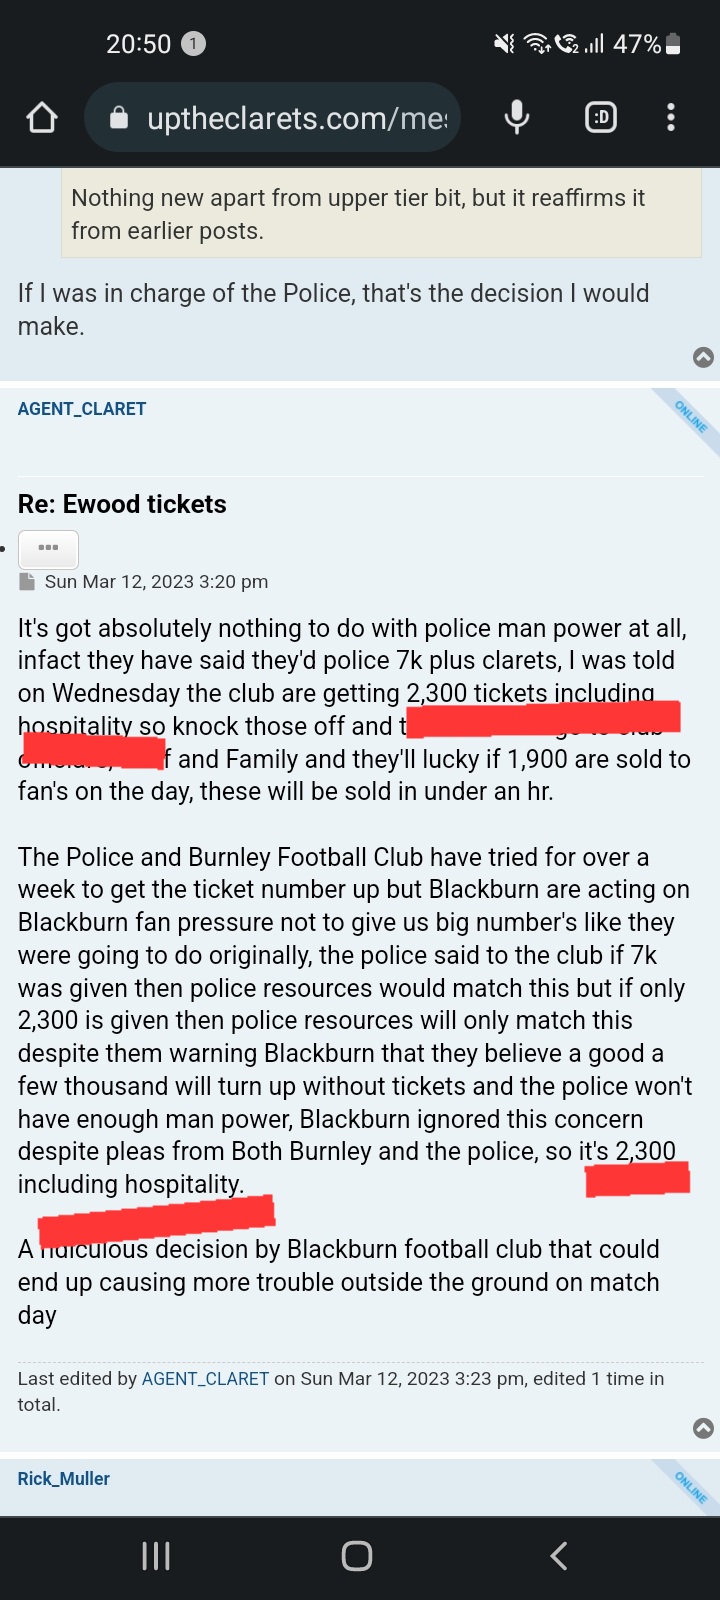Open the Android recent apps view
This screenshot has height=1600, width=720.
156,1556
